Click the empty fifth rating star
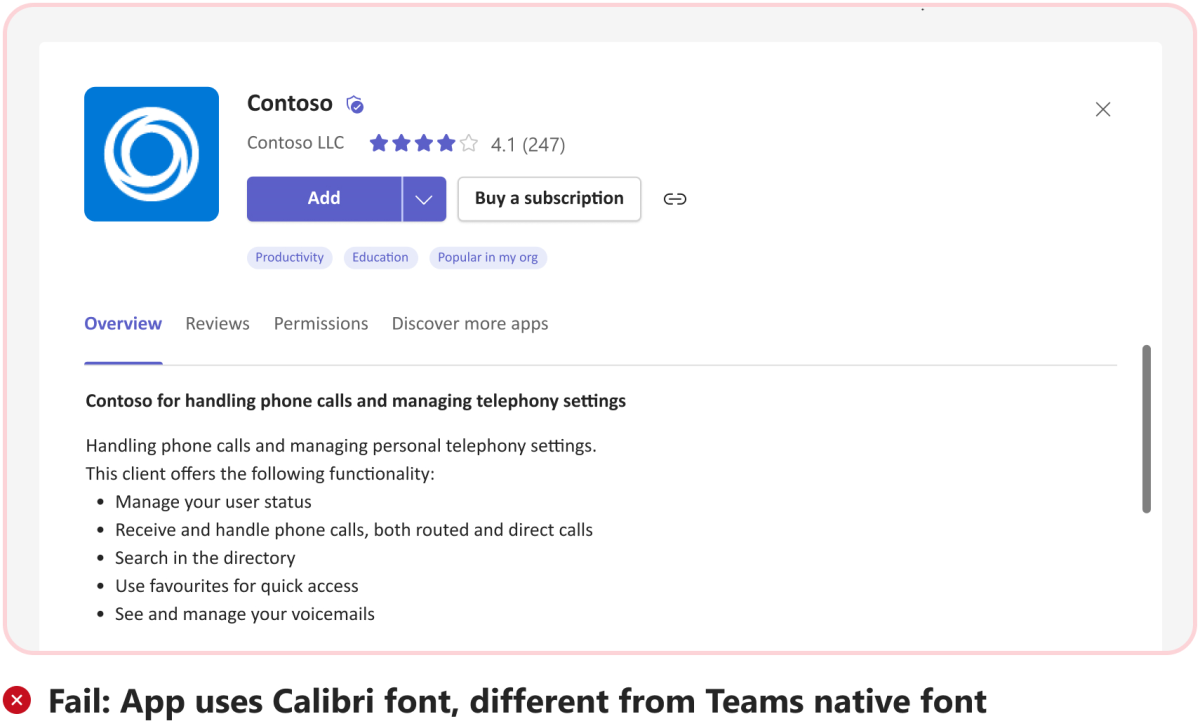1200x721 pixels. (468, 143)
